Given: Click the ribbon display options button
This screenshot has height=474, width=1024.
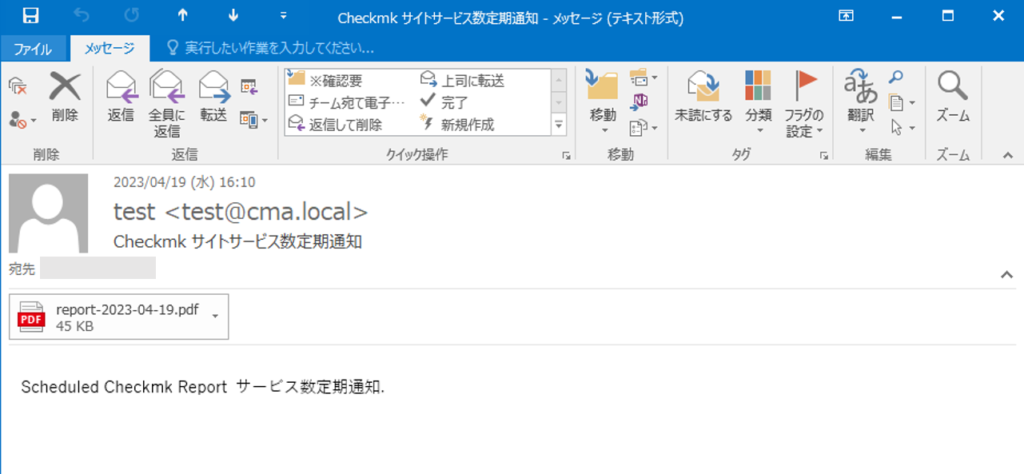Looking at the screenshot, I should tap(846, 16).
